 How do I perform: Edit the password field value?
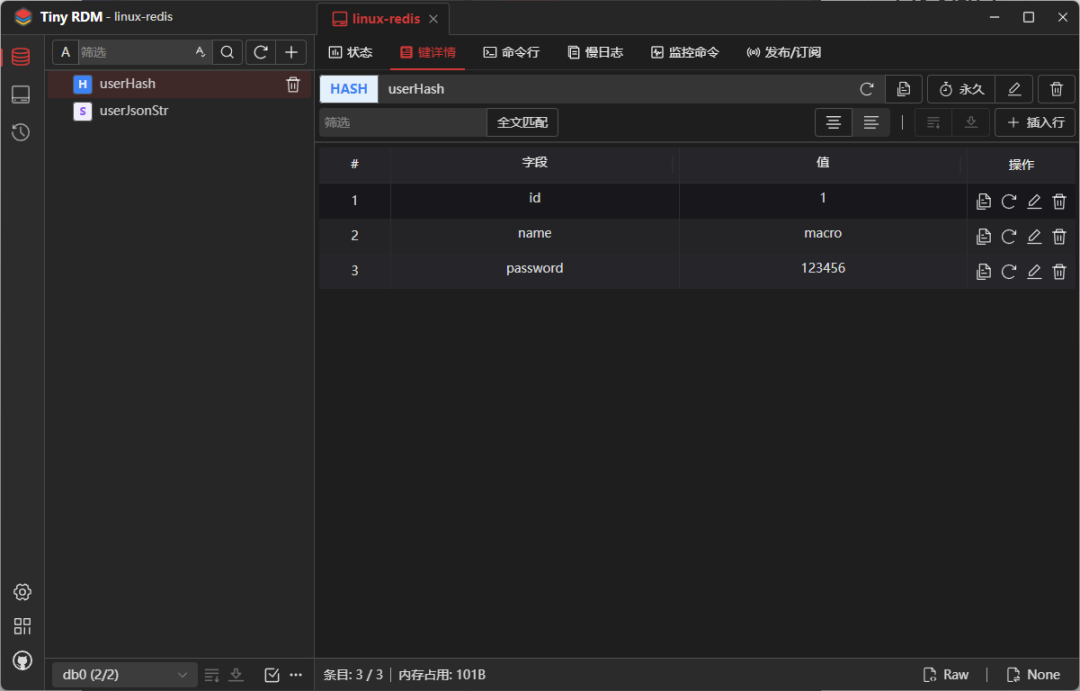1034,271
